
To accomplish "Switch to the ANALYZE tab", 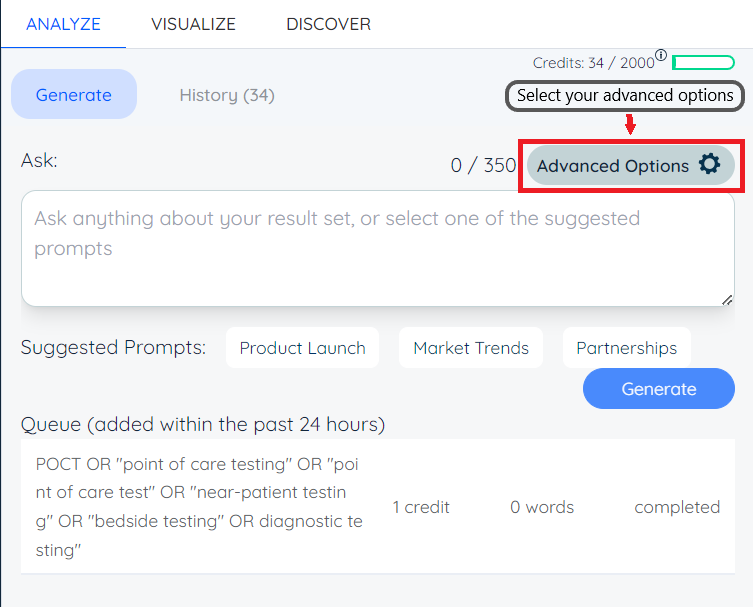I will pyautogui.click(x=63, y=24).
